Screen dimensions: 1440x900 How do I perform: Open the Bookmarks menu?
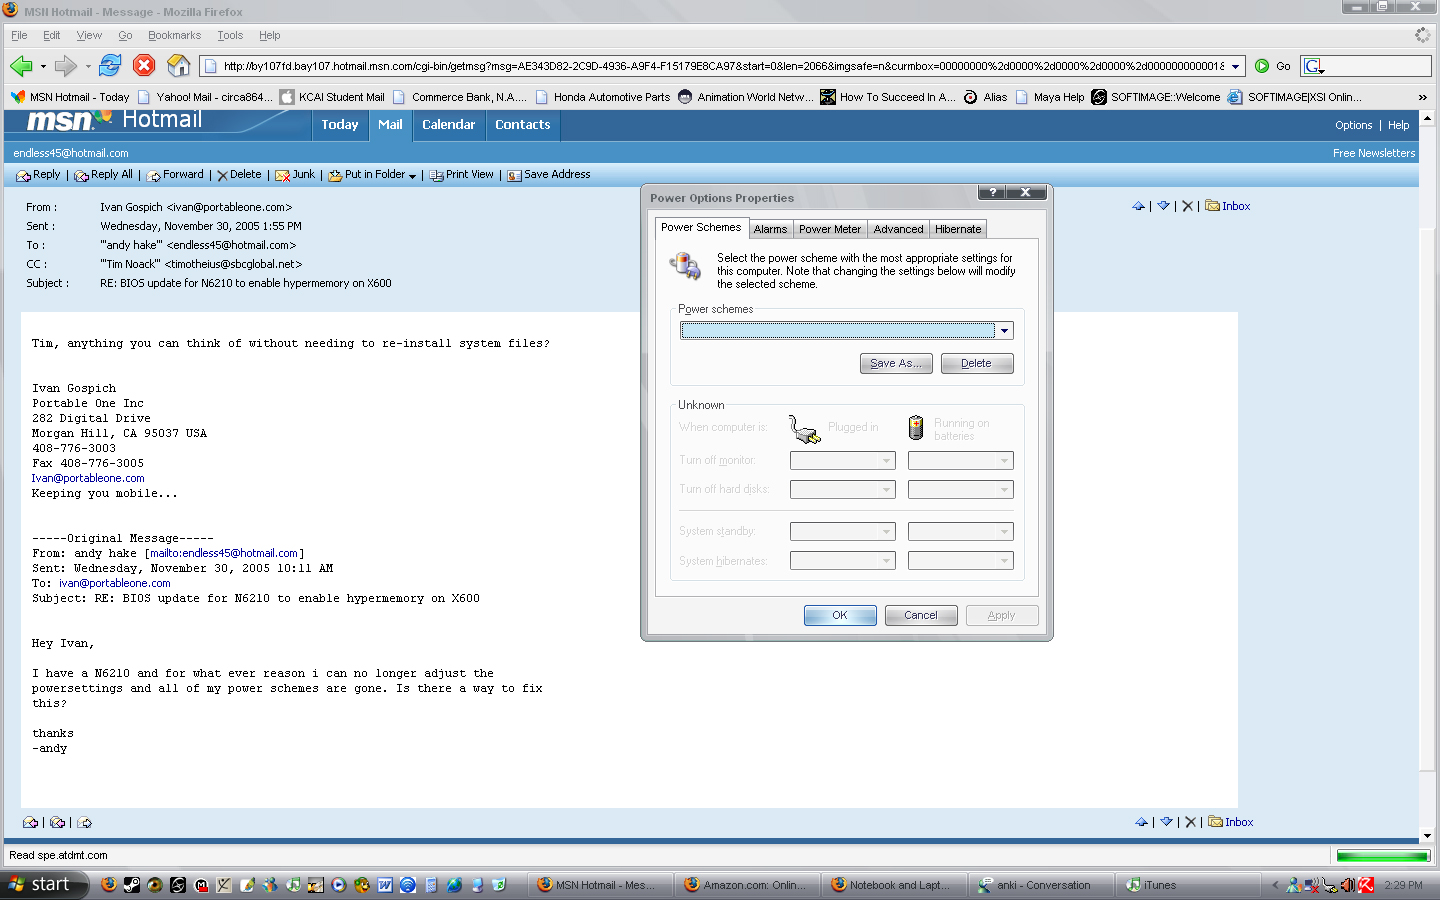point(174,35)
